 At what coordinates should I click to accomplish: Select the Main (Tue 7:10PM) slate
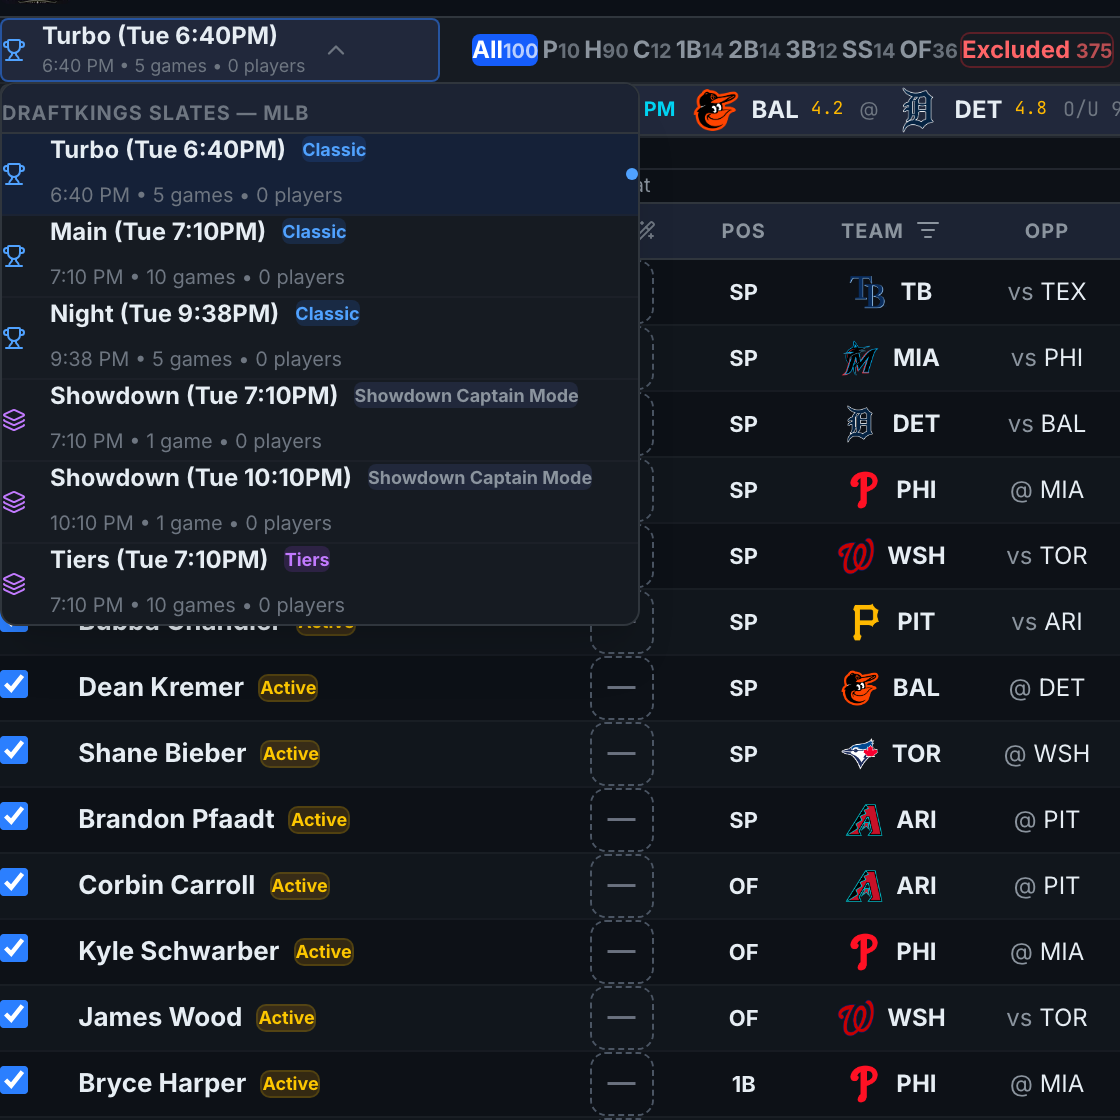click(x=319, y=256)
